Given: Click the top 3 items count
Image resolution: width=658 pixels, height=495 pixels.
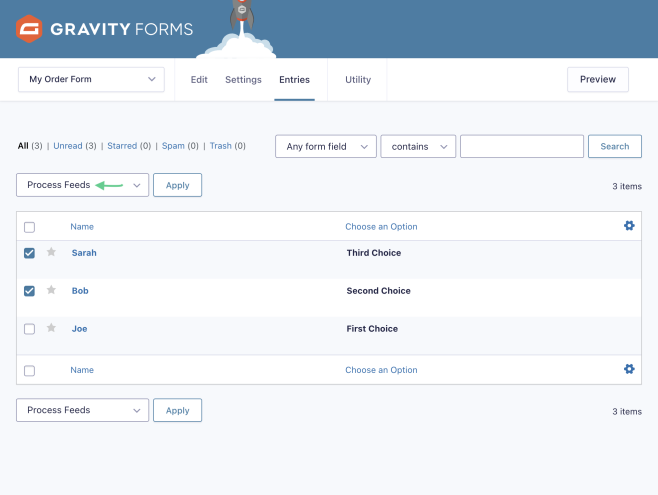Looking at the screenshot, I should coord(627,186).
